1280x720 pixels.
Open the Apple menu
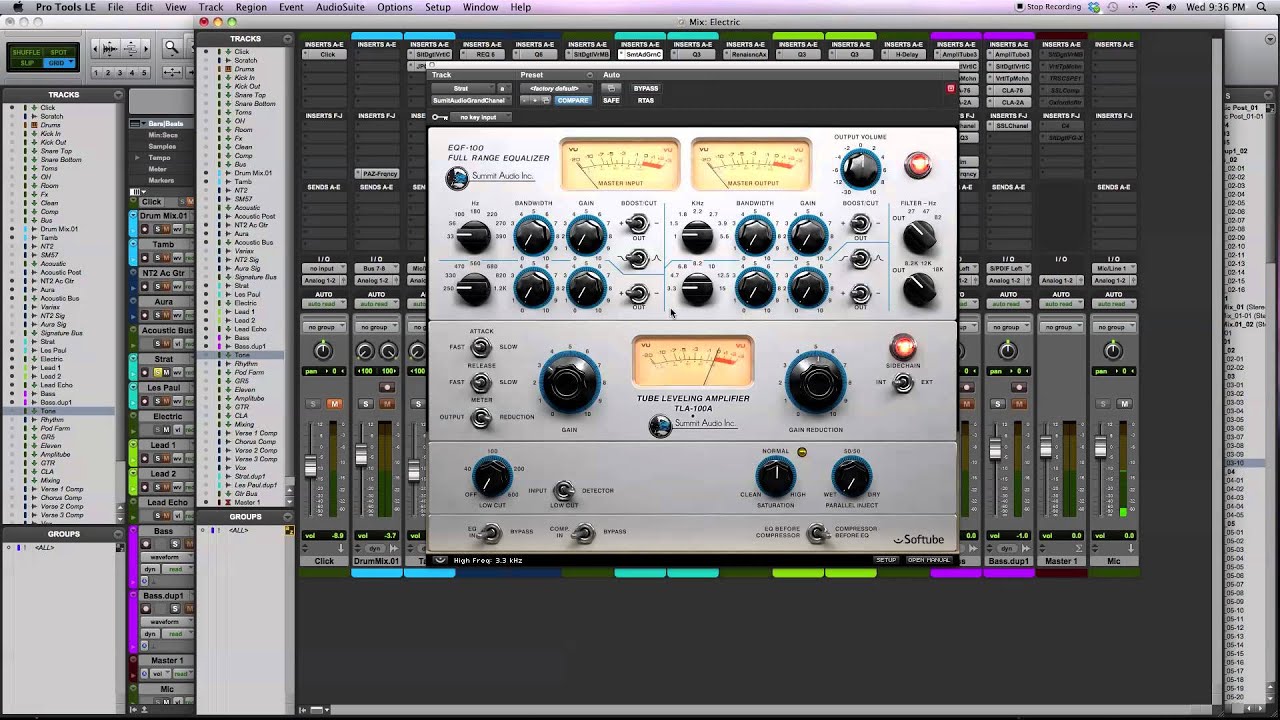click(17, 7)
